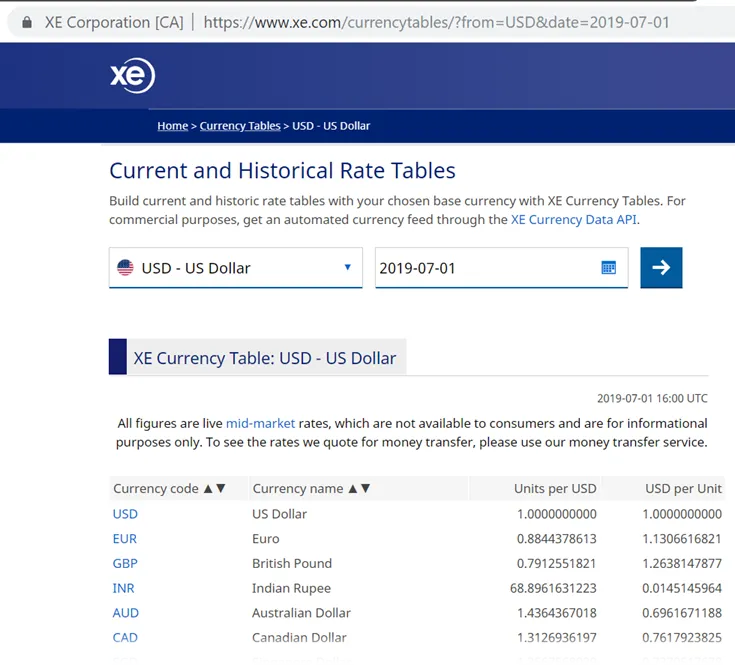This screenshot has height=666, width=735.
Task: Open the calendar date picker icon
Action: click(x=608, y=268)
